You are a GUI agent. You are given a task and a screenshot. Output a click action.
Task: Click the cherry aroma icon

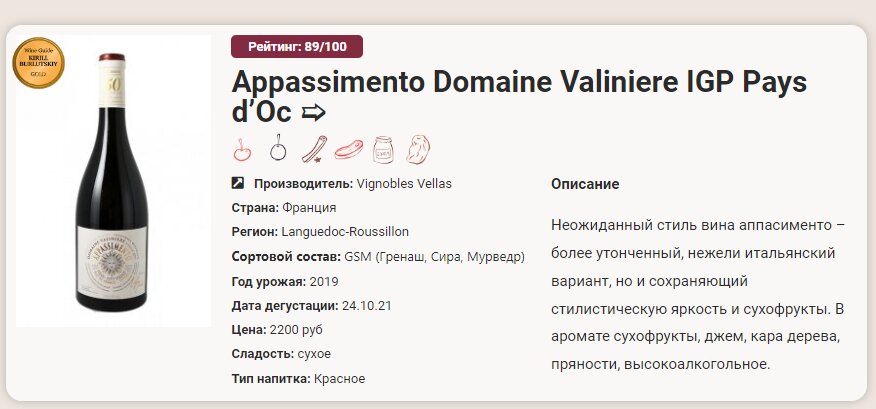242,150
